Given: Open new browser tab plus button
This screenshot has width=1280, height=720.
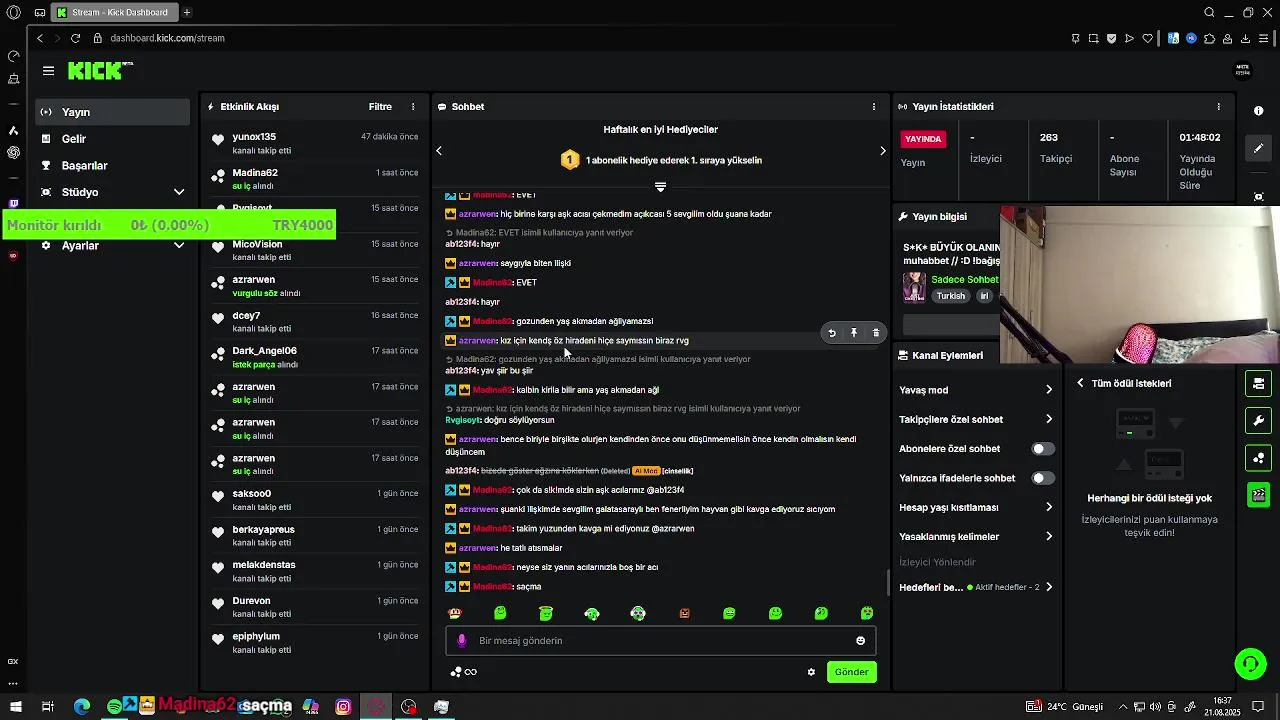Looking at the screenshot, I should [187, 12].
